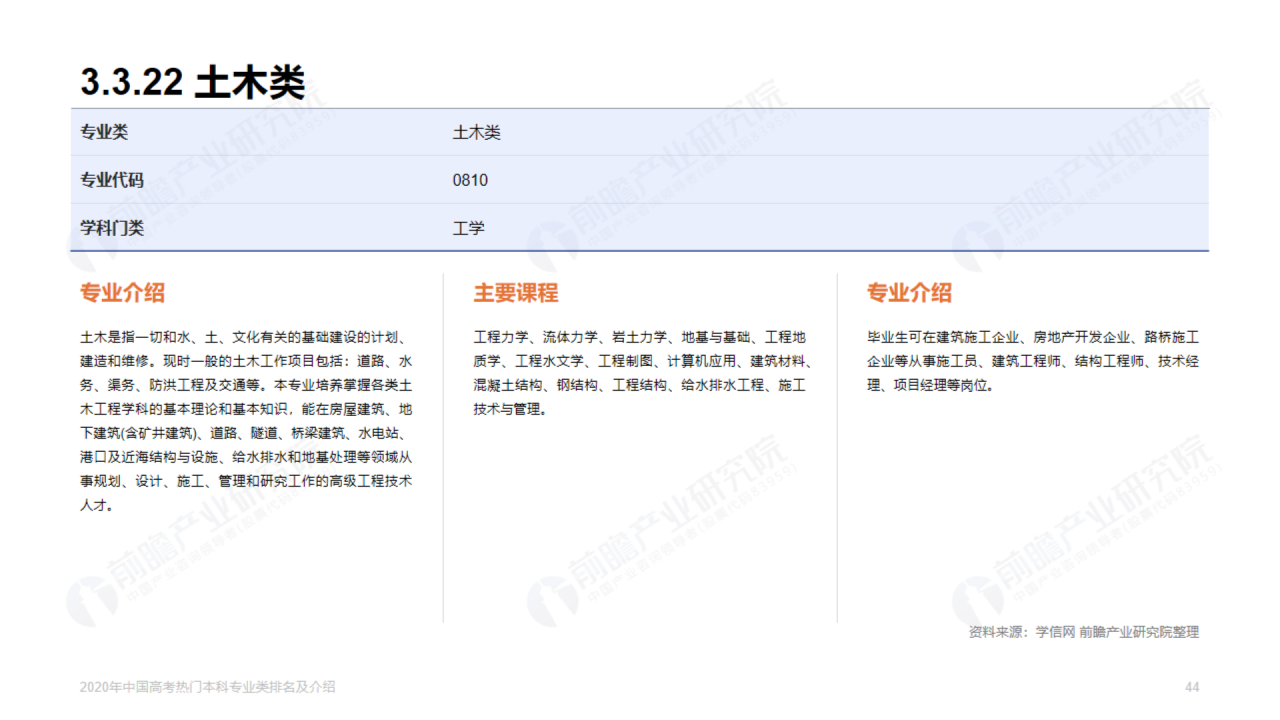Click the right orange heading "专业介绍"
Screen dimensions: 1280x720
pos(909,293)
